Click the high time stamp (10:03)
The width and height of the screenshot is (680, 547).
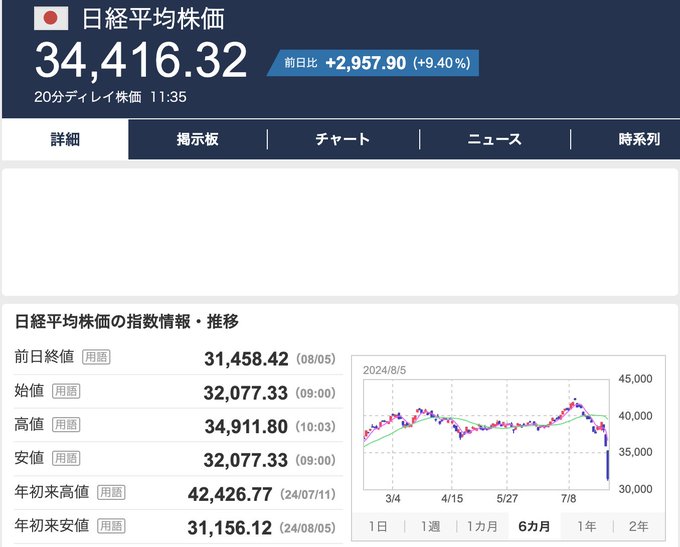(315, 427)
